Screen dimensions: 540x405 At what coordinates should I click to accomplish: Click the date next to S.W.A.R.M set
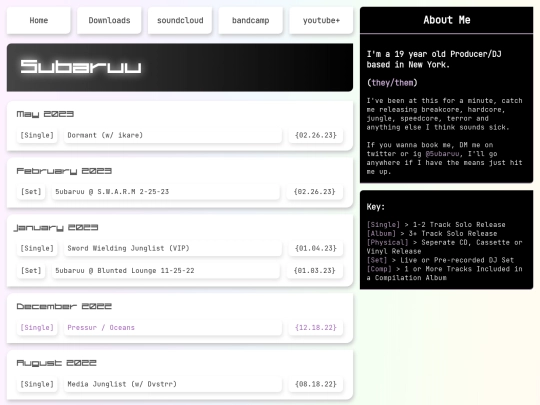coord(314,191)
